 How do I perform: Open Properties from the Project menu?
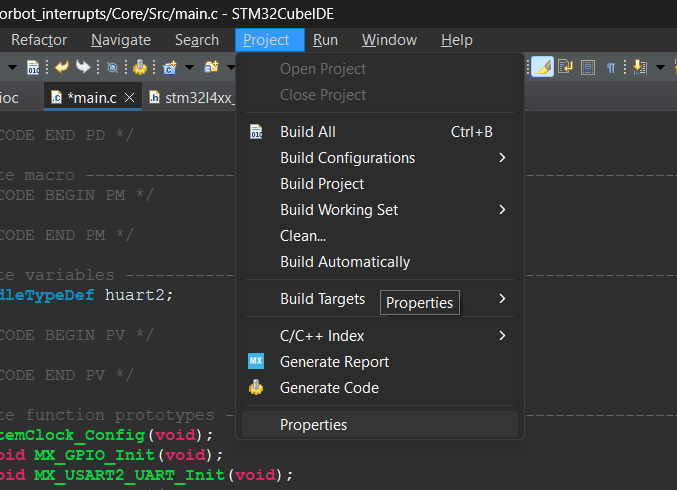pyautogui.click(x=380, y=425)
